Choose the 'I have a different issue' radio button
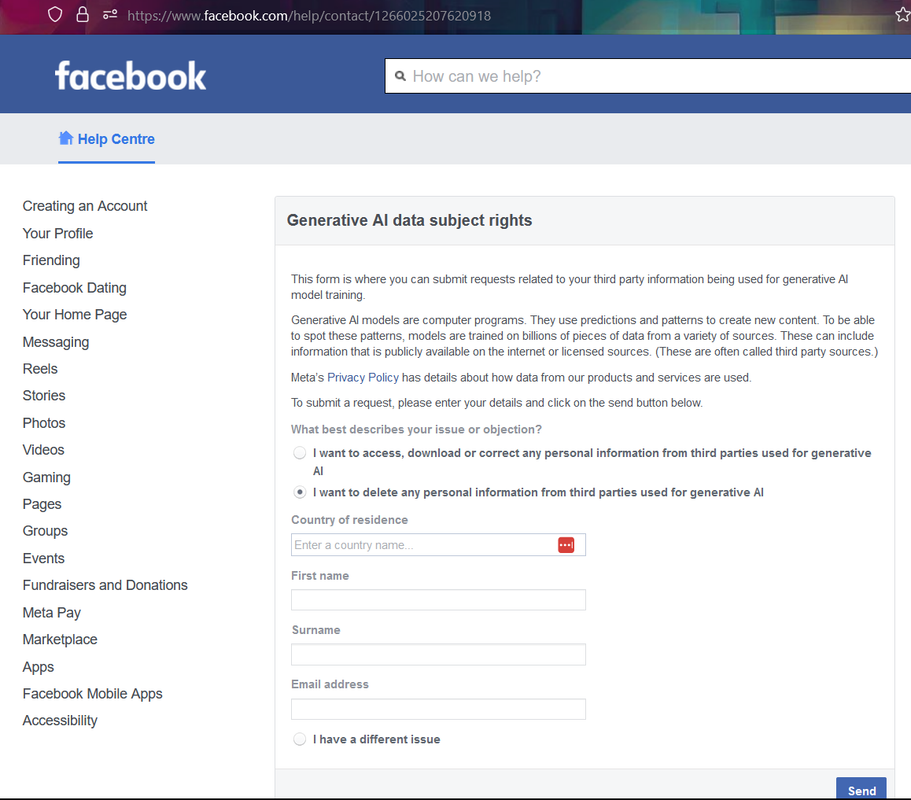 pyautogui.click(x=300, y=739)
